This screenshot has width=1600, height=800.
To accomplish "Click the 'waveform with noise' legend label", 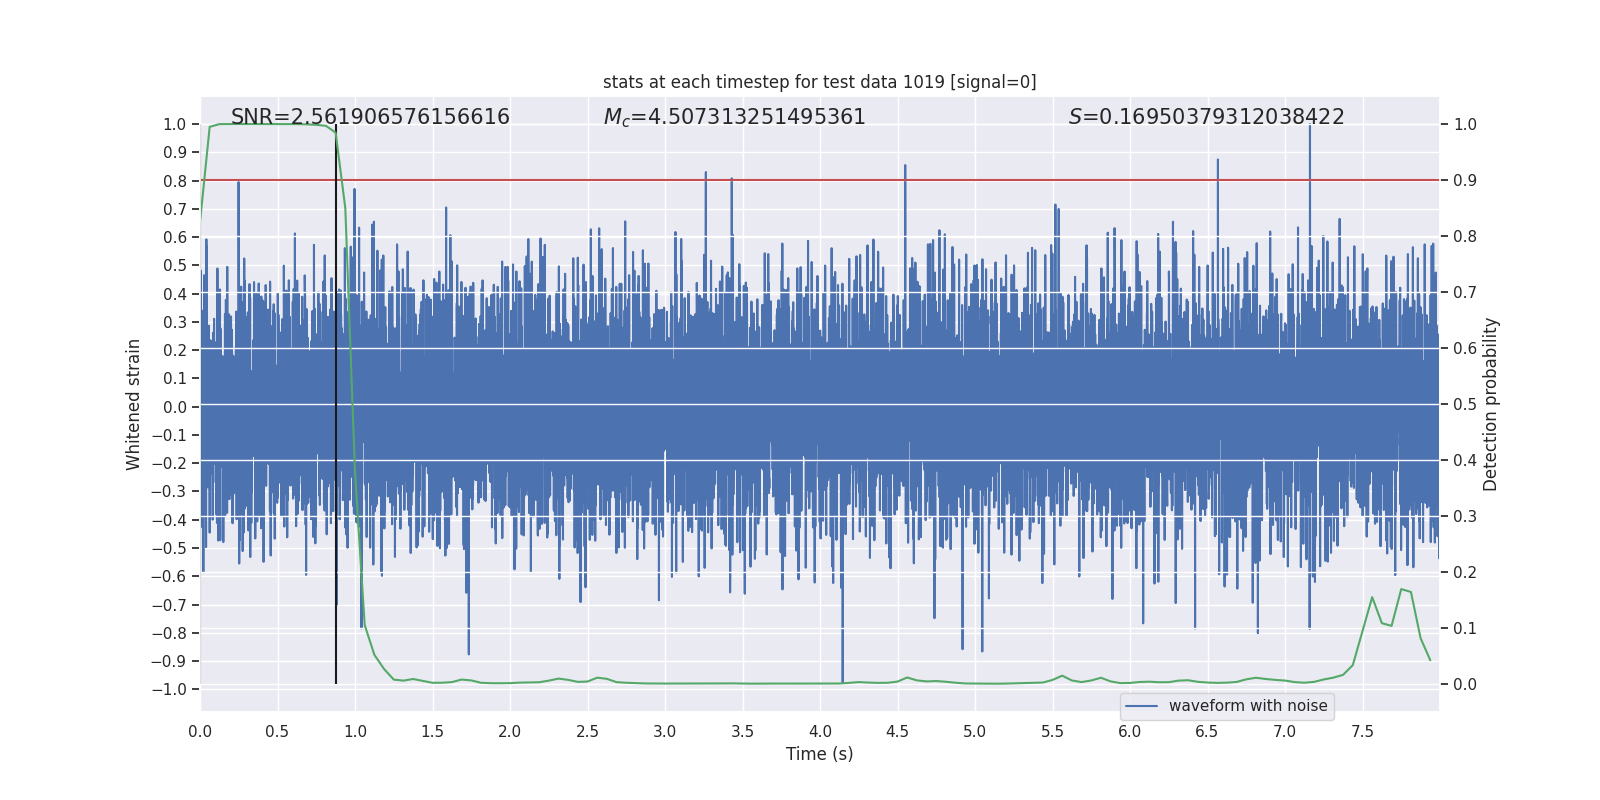I will [x=1247, y=706].
